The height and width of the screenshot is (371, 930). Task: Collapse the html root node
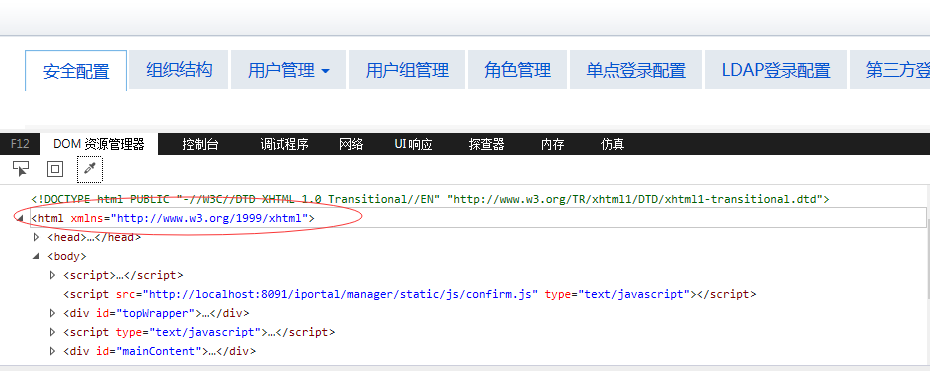[x=21, y=219]
